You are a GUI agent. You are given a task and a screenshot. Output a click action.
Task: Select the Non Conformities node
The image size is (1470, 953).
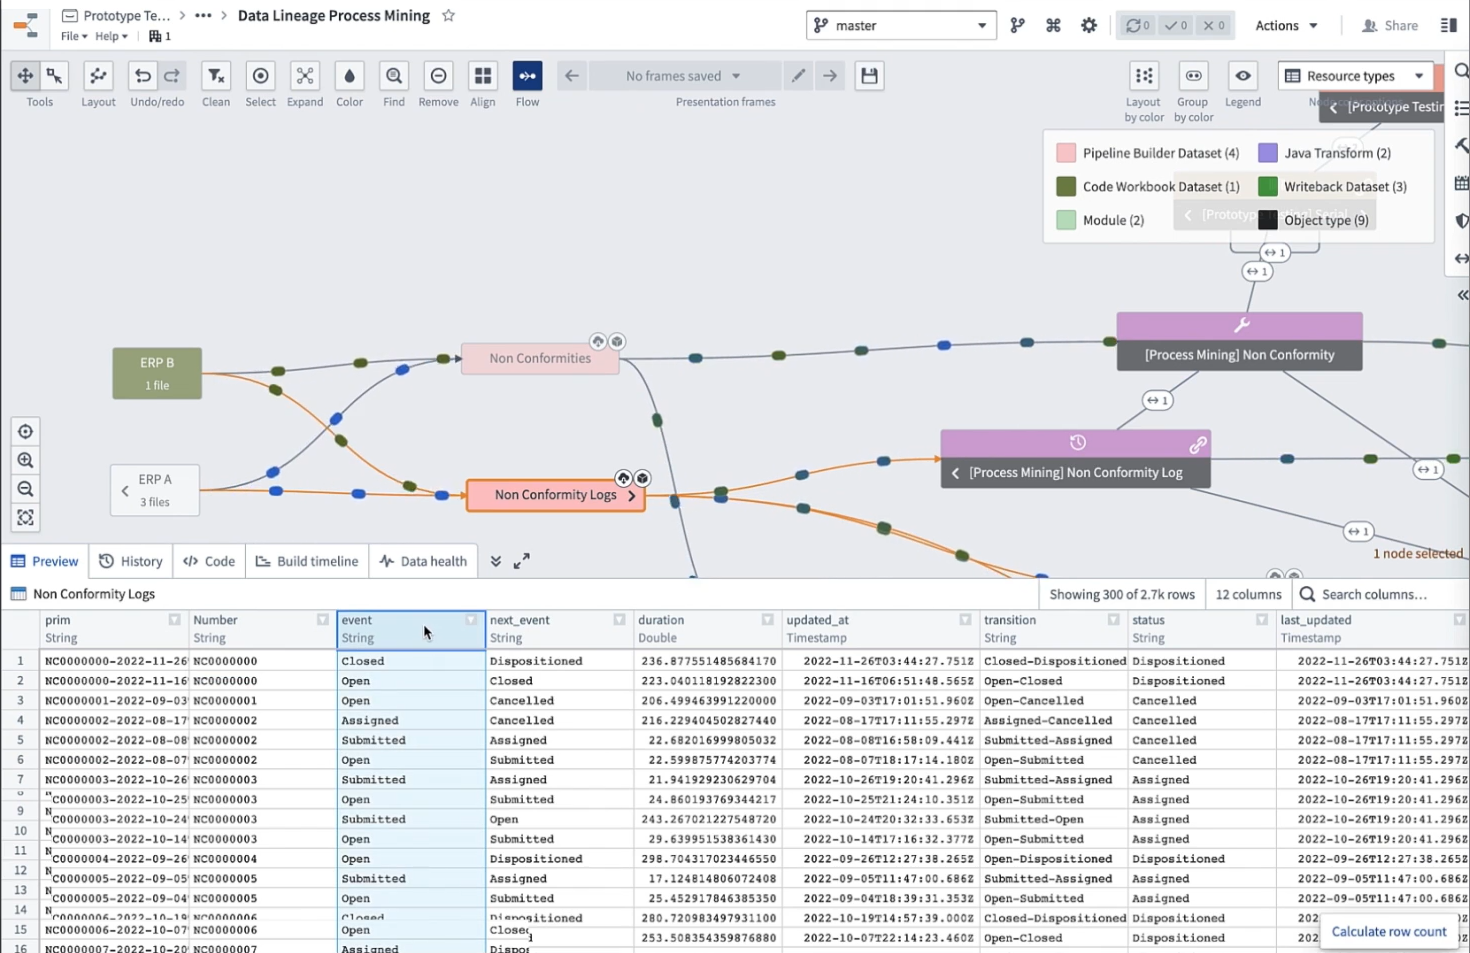click(x=540, y=359)
